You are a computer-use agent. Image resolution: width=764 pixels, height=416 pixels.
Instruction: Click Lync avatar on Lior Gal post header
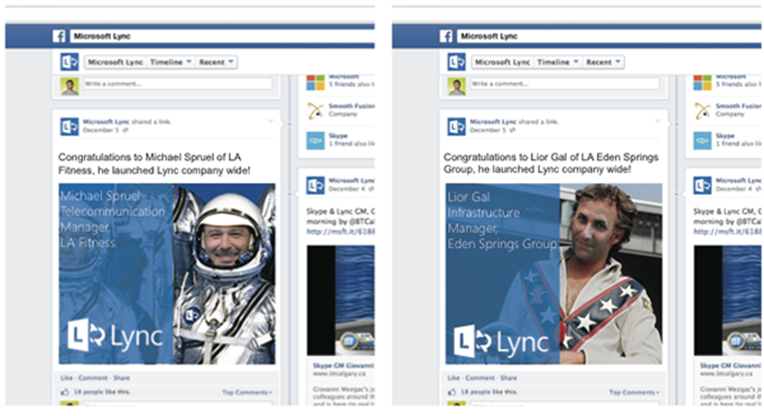[457, 127]
